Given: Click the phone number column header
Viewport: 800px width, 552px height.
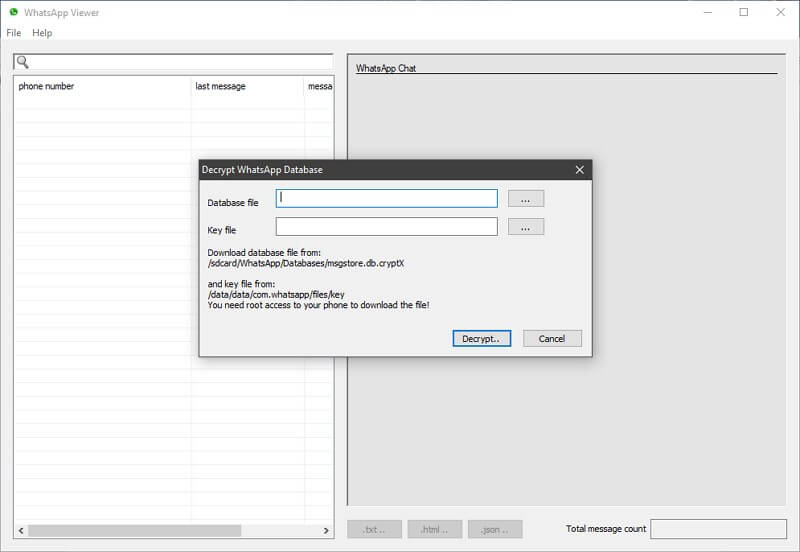Looking at the screenshot, I should pyautogui.click(x=102, y=86).
